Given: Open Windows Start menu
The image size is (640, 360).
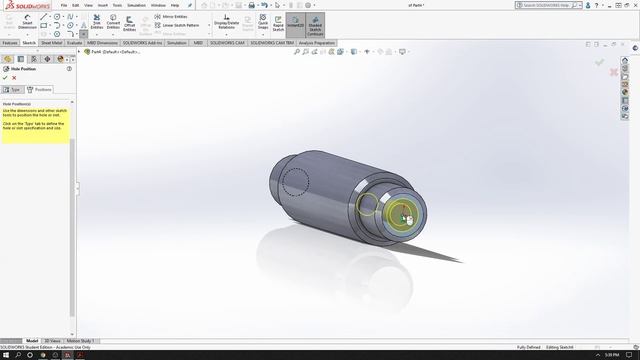Looking at the screenshot, I should coord(6,355).
